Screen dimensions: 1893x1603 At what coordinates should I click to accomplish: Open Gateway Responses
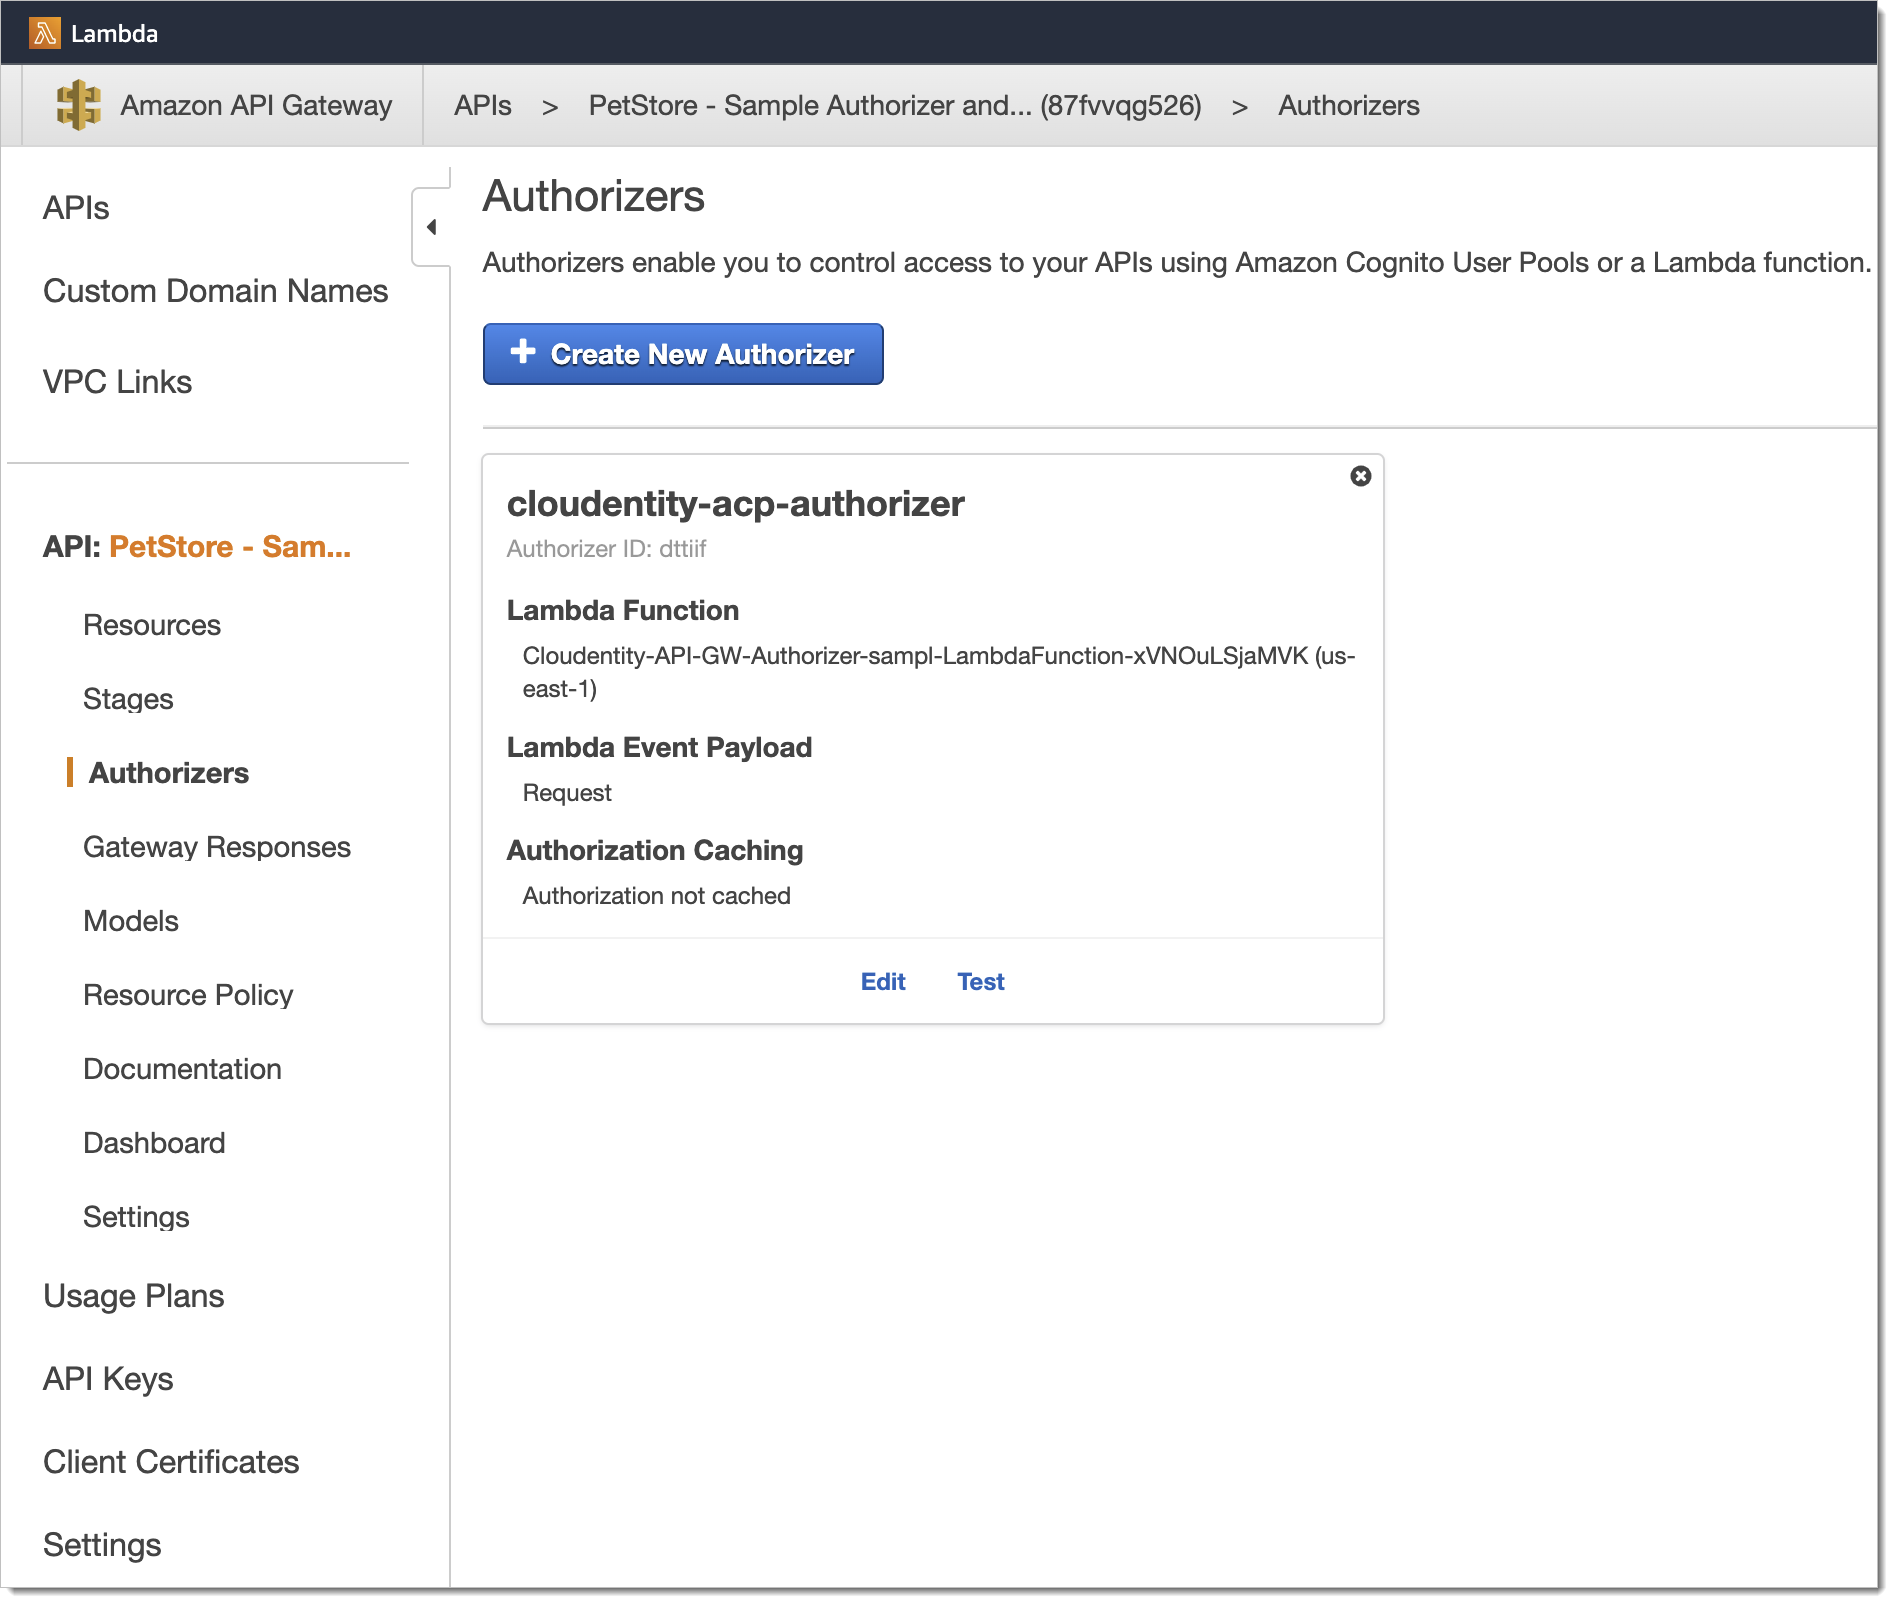pos(217,847)
